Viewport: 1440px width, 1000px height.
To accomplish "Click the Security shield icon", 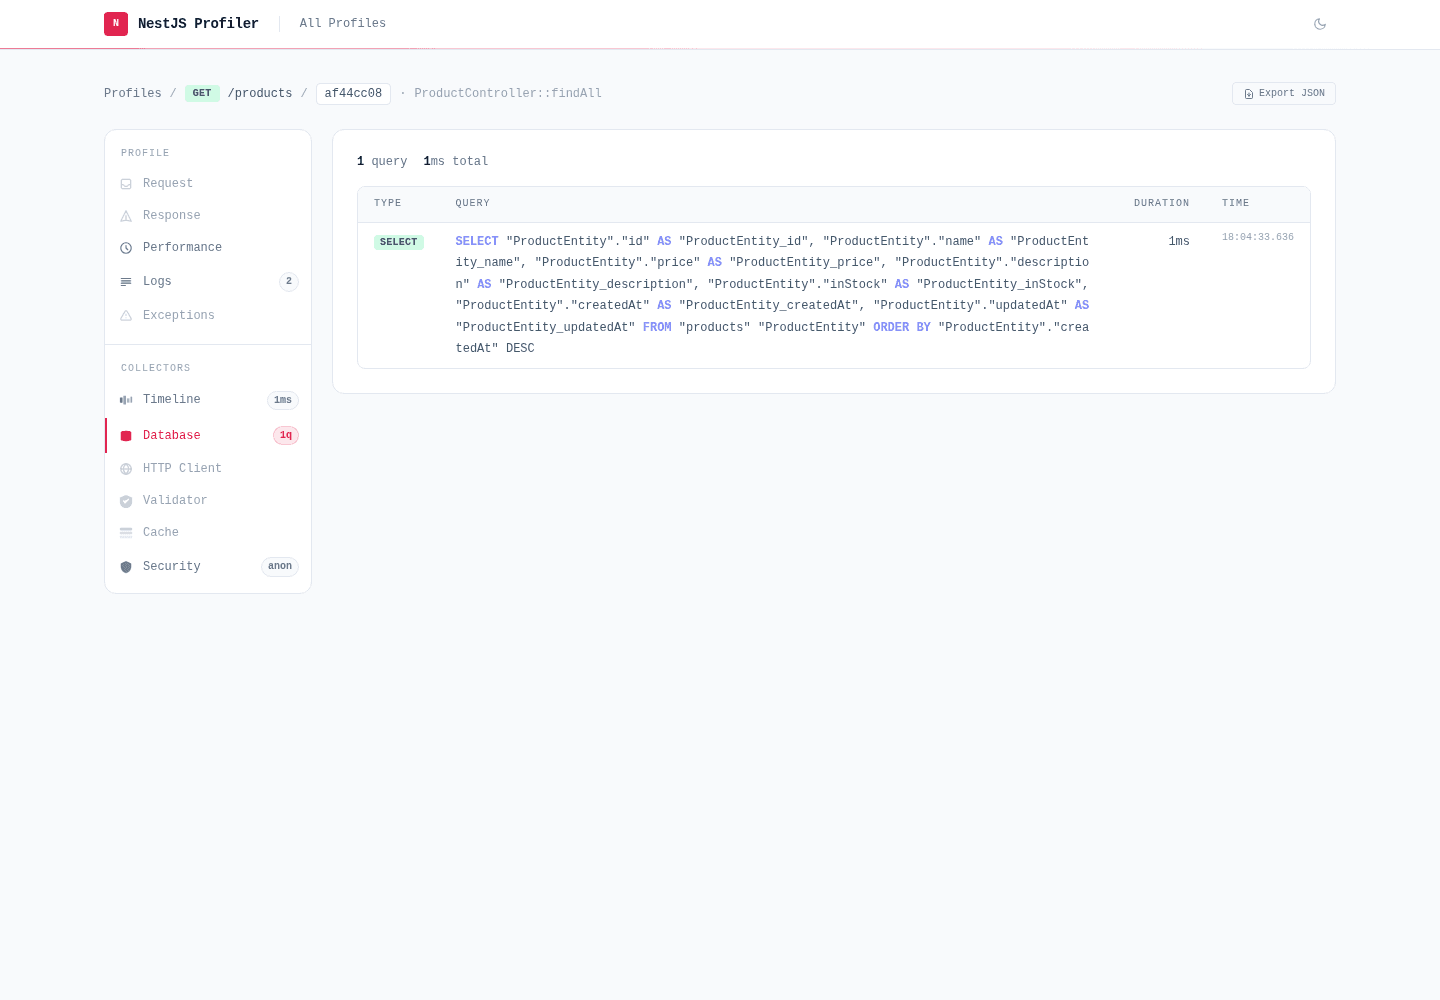I will click(x=126, y=567).
